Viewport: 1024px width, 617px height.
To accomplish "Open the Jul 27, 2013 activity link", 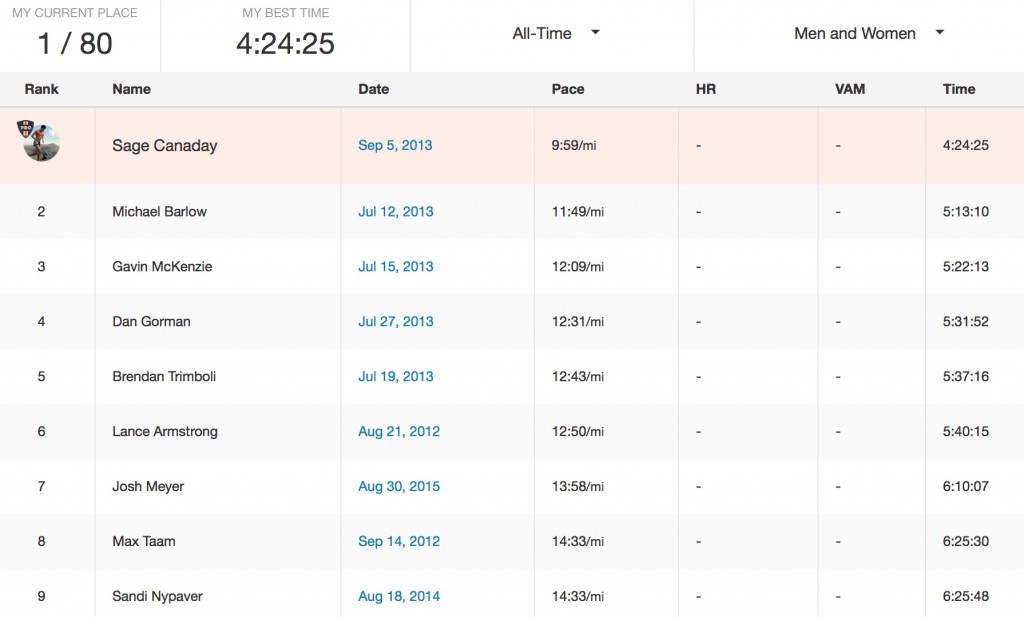I will point(395,322).
